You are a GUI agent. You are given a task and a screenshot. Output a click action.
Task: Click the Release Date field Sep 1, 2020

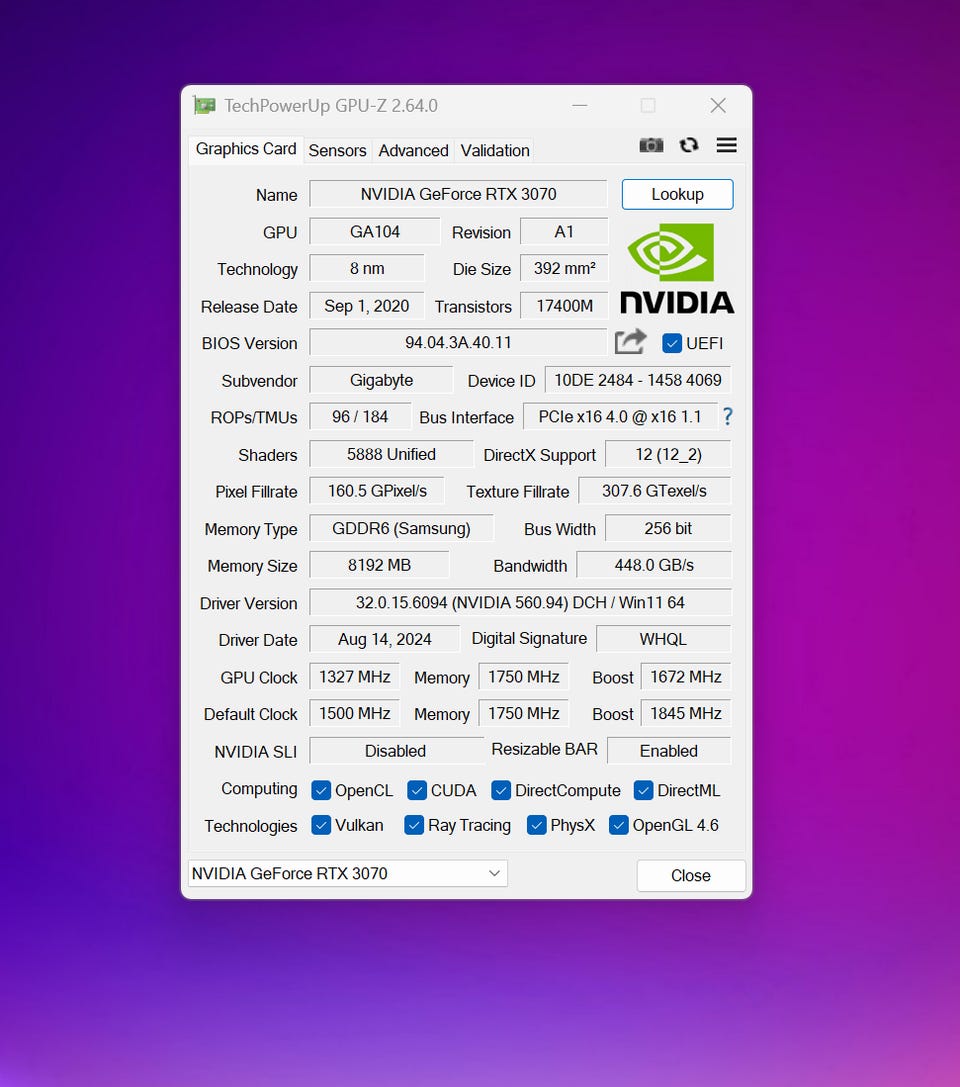click(367, 306)
